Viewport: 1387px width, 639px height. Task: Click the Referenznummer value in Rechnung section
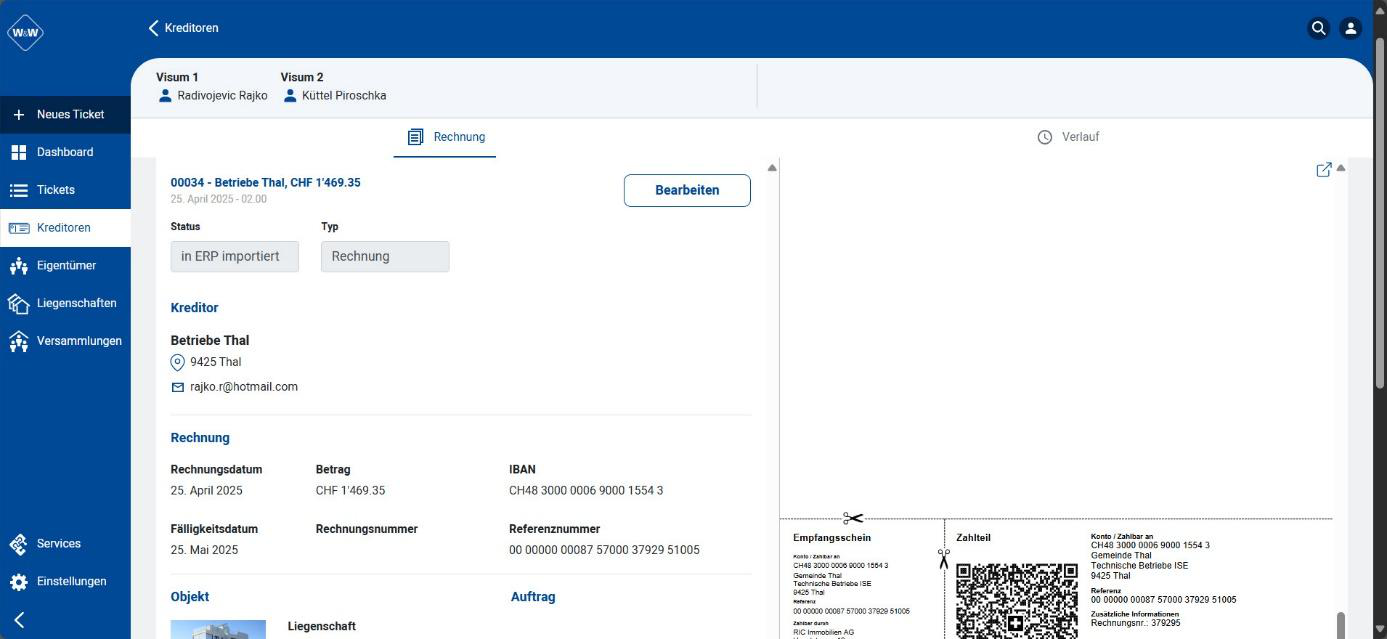pos(604,550)
